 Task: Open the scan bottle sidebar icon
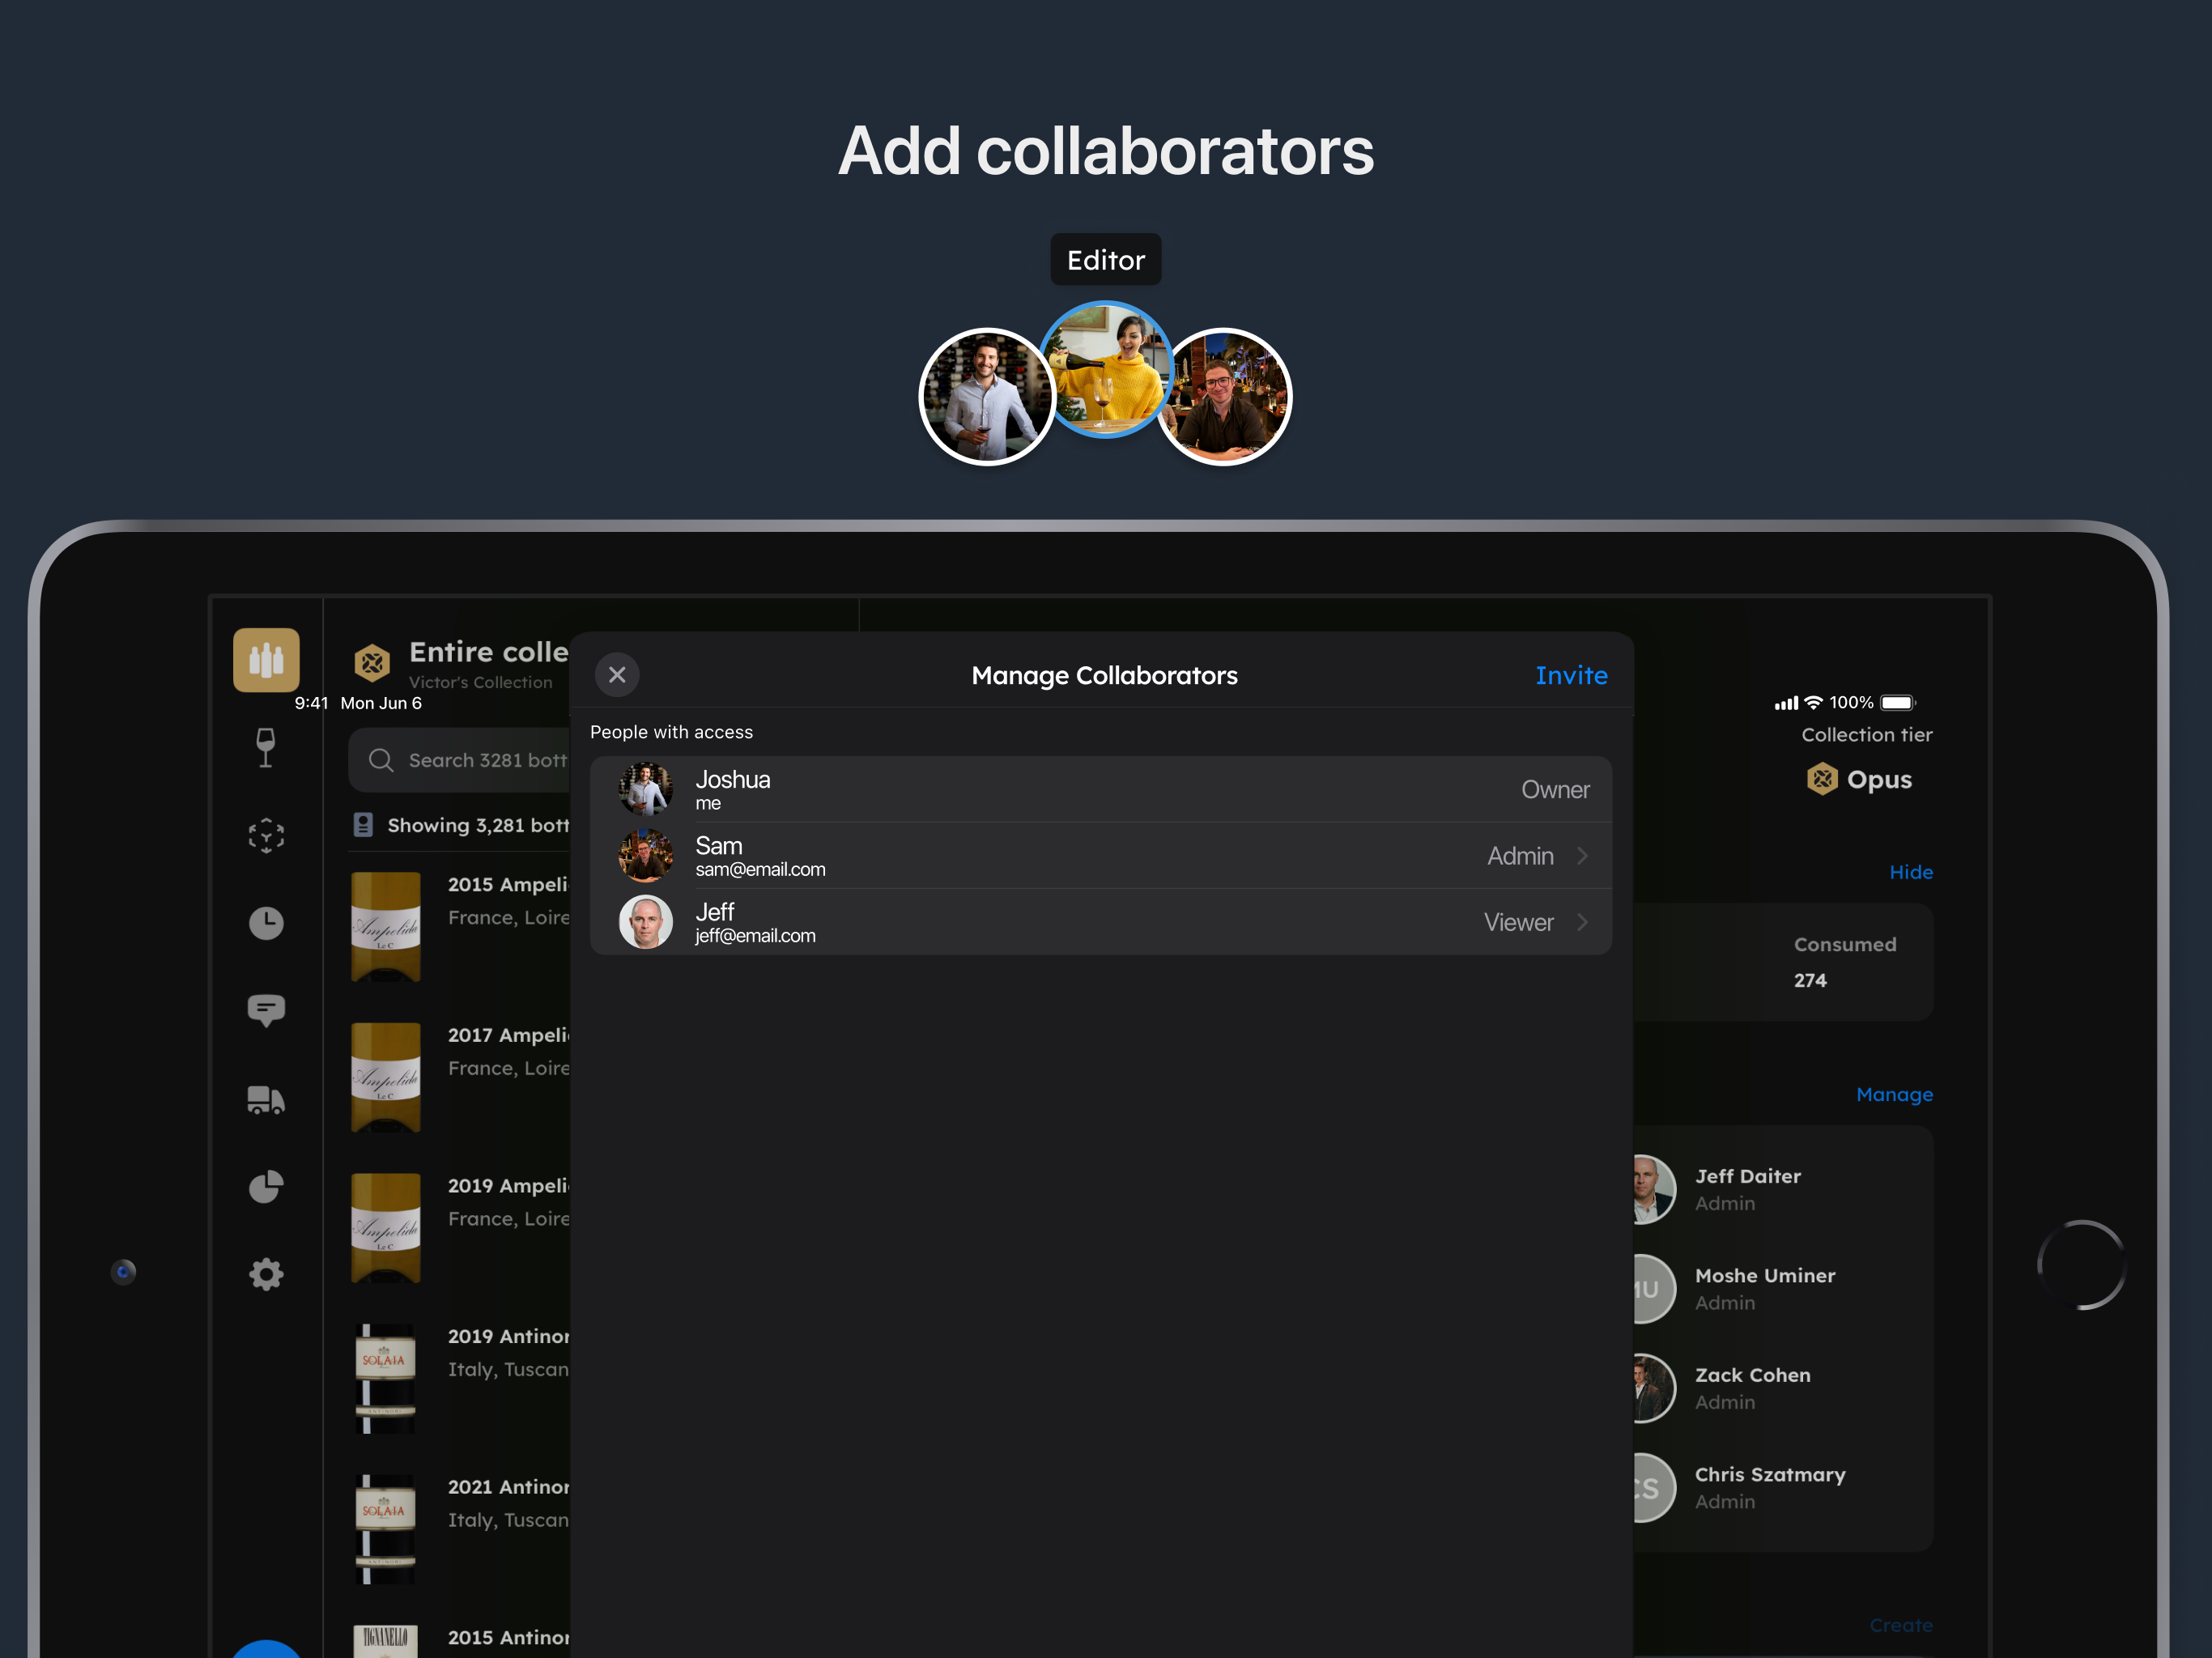point(266,835)
